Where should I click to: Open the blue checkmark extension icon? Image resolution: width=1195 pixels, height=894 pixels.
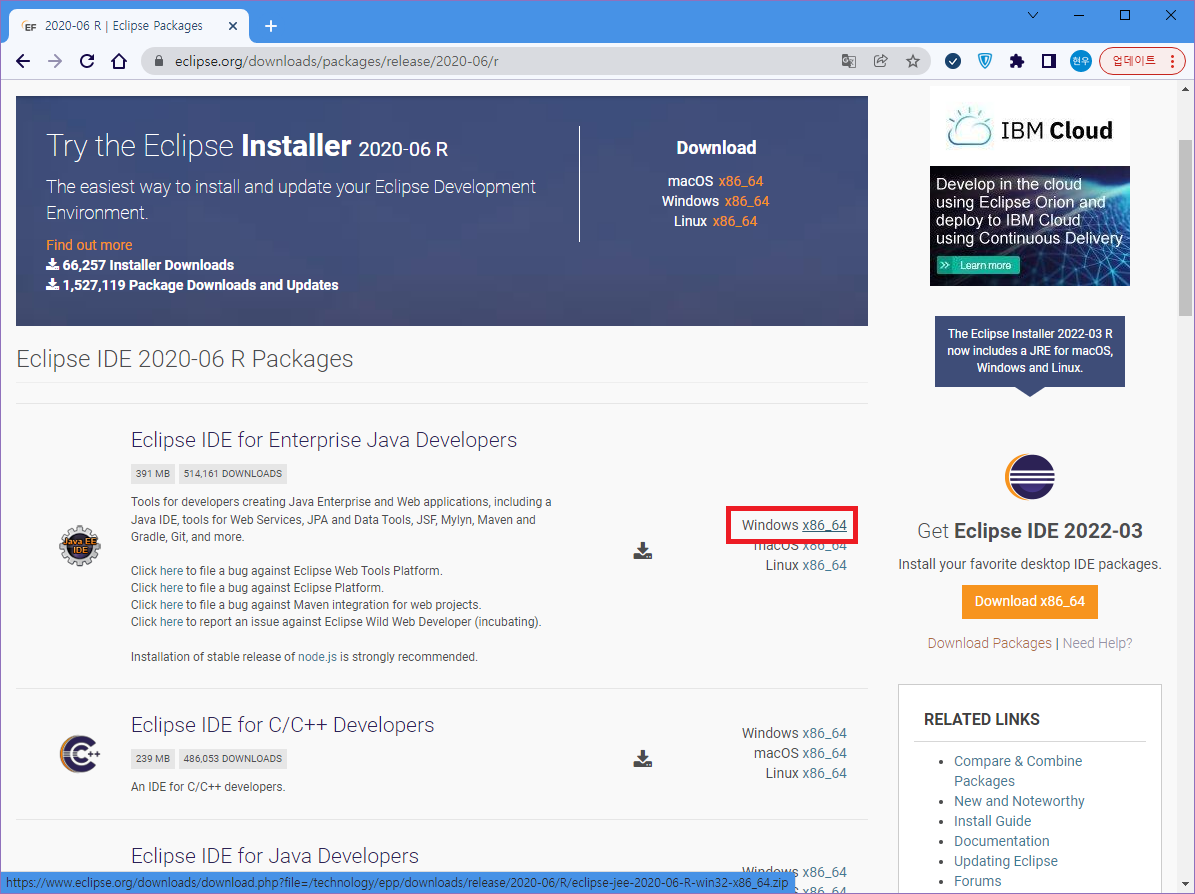tap(953, 61)
